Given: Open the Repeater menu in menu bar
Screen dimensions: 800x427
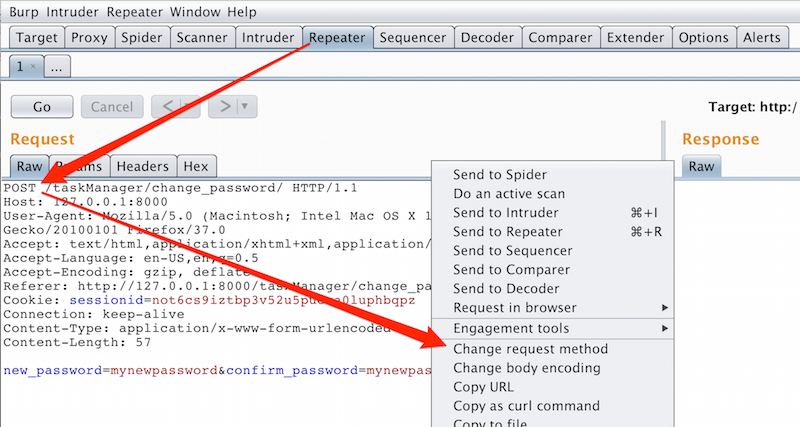Looking at the screenshot, I should pyautogui.click(x=134, y=12).
